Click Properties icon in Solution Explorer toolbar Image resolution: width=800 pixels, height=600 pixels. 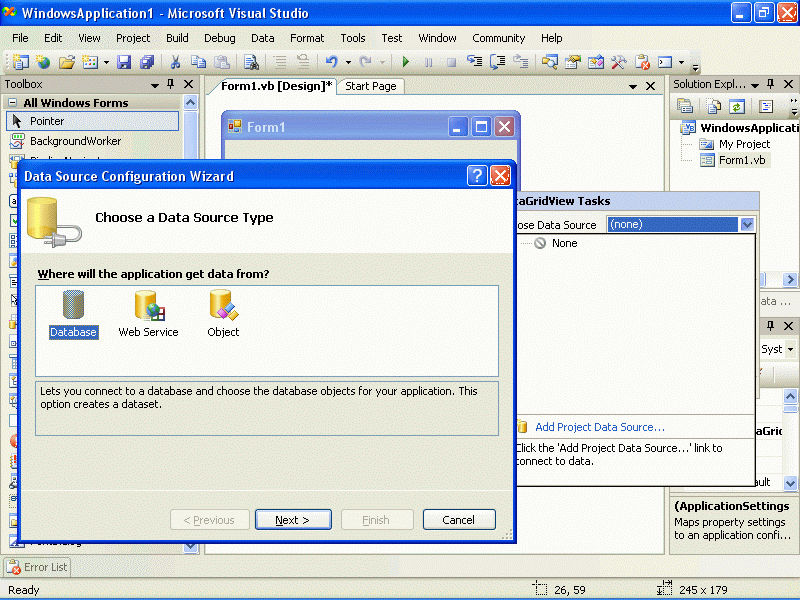click(685, 106)
